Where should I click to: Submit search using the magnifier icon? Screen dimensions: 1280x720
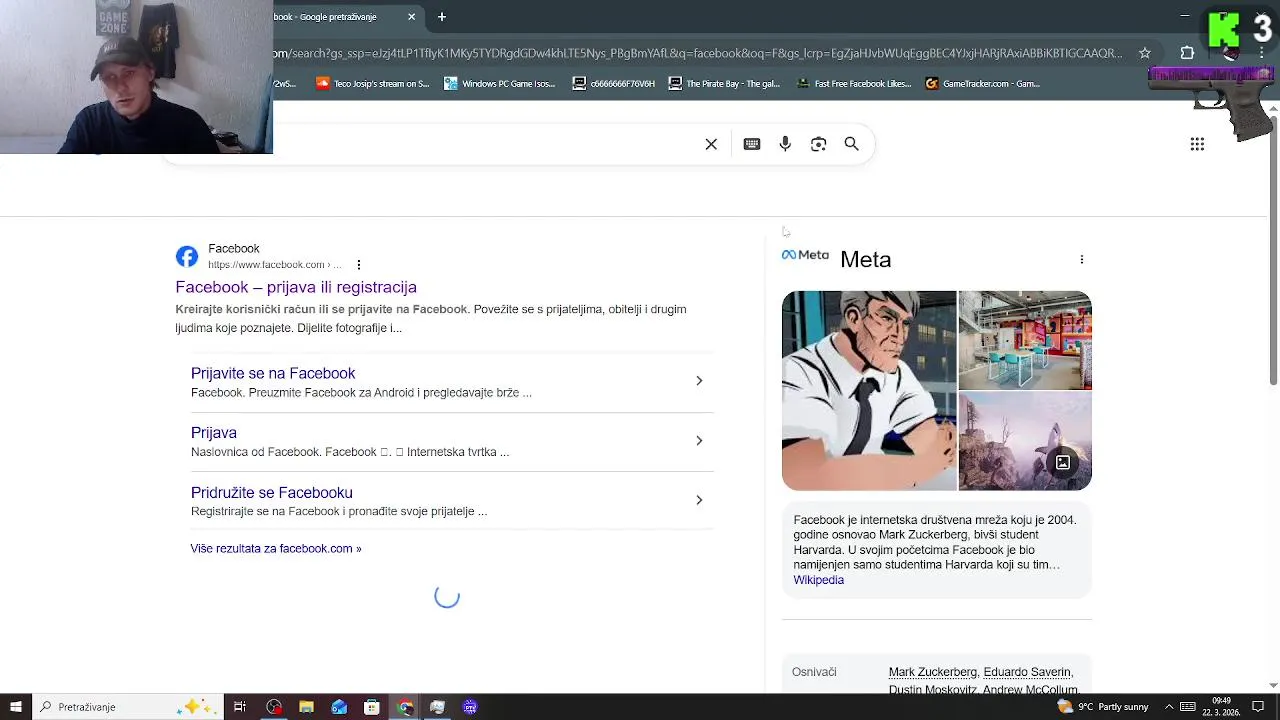click(x=852, y=144)
